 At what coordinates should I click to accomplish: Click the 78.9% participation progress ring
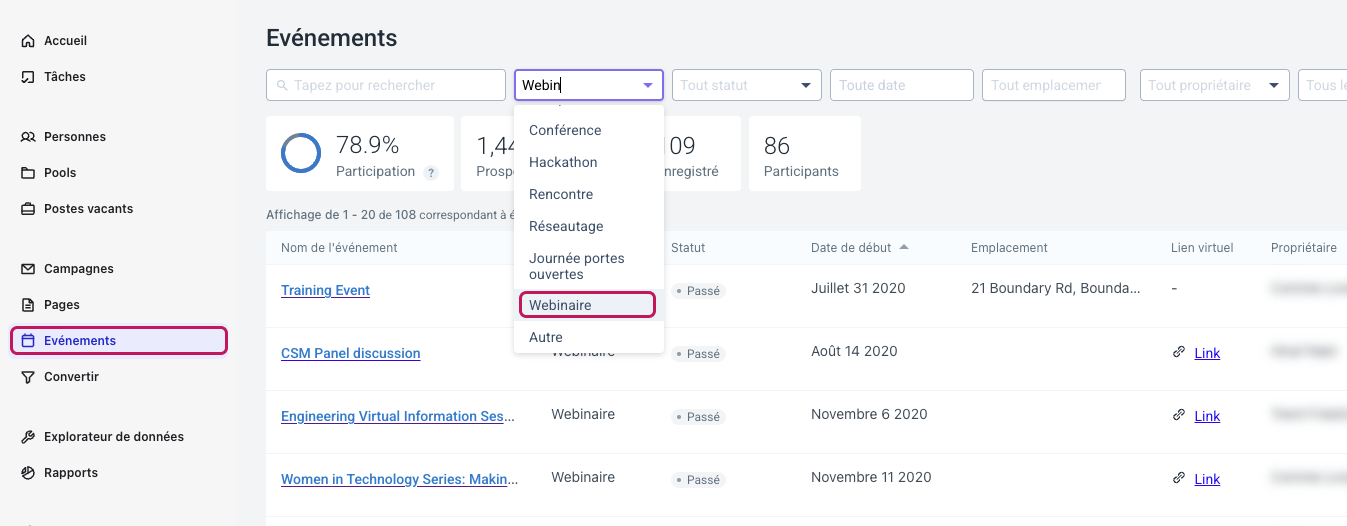301,153
